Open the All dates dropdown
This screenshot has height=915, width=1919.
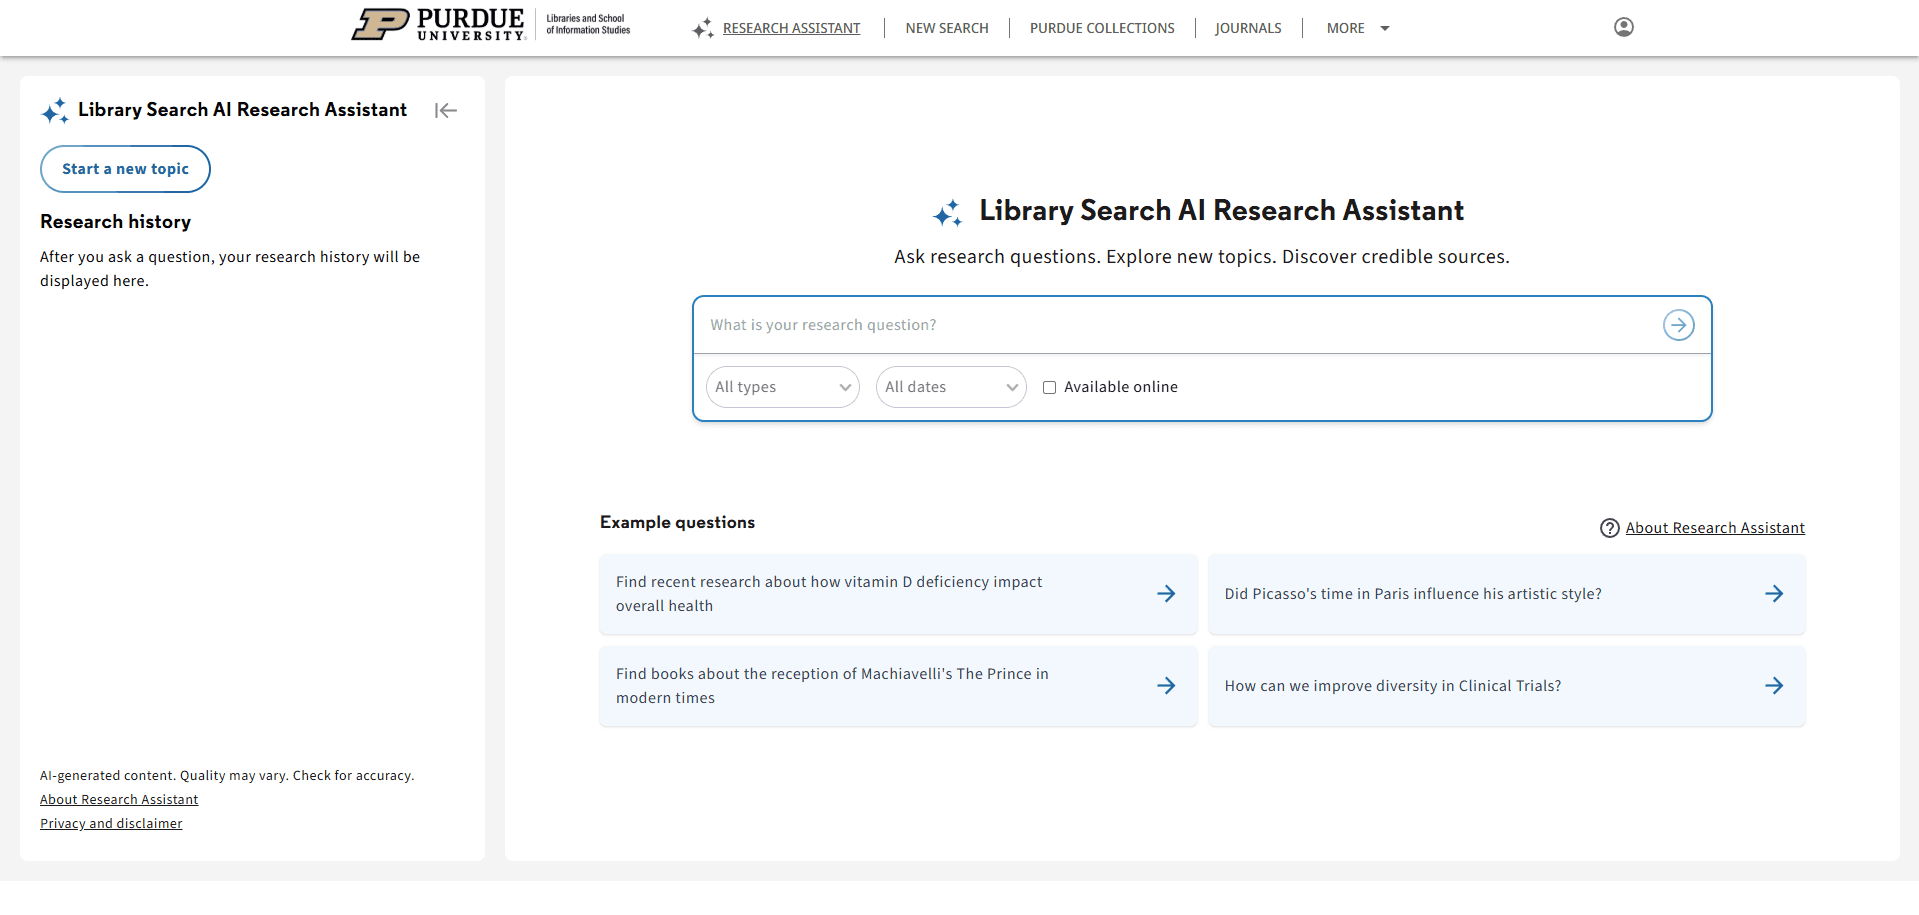pos(951,387)
